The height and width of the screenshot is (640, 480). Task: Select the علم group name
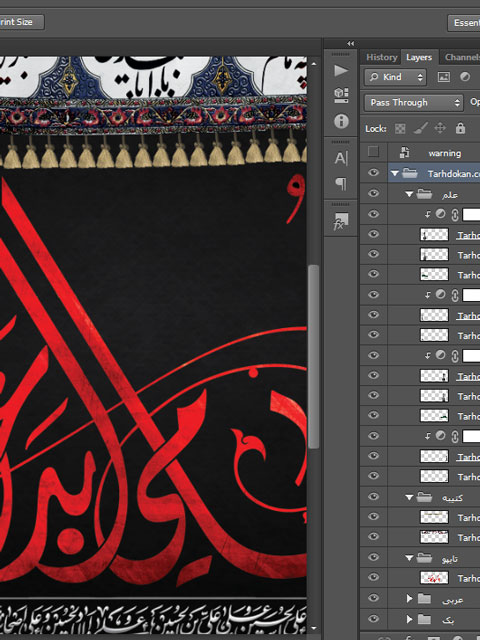coord(449,195)
